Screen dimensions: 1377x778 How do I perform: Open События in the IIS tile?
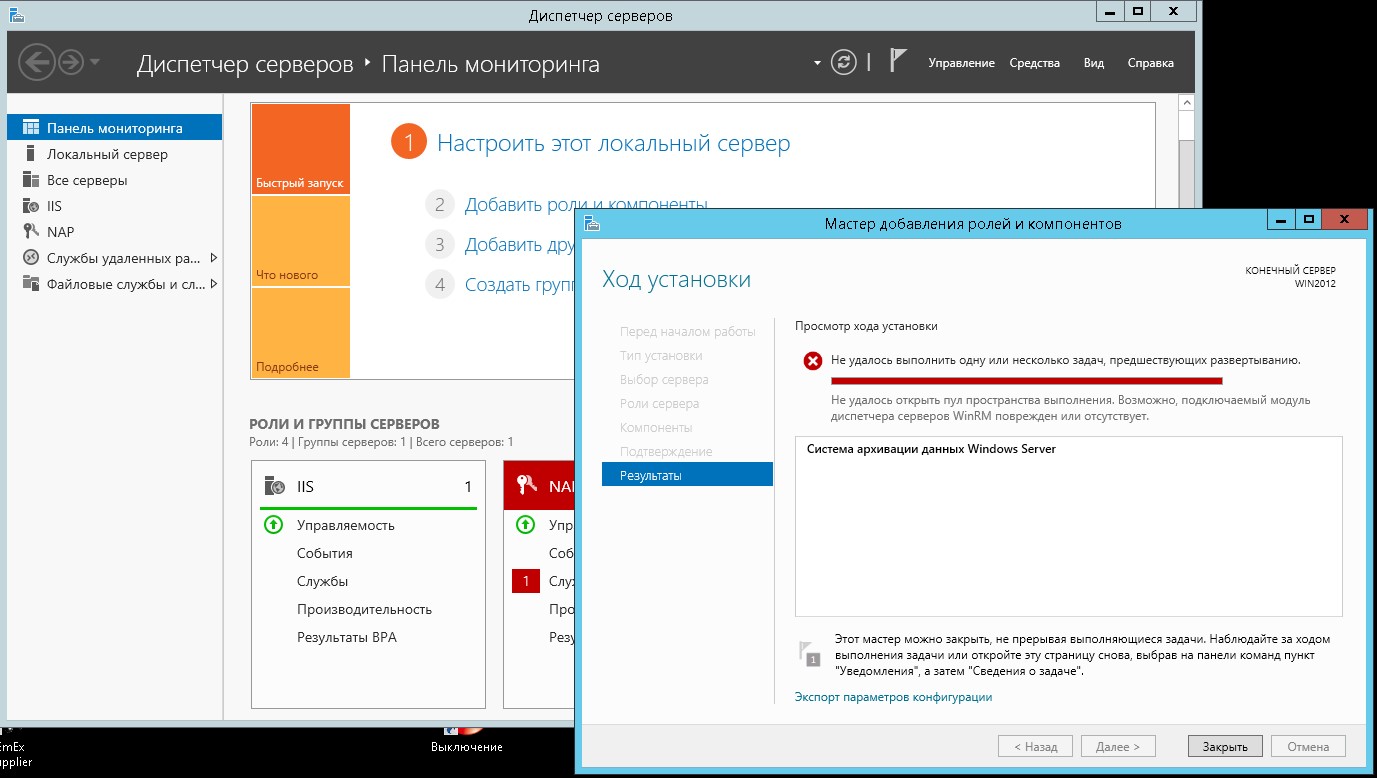coord(324,553)
